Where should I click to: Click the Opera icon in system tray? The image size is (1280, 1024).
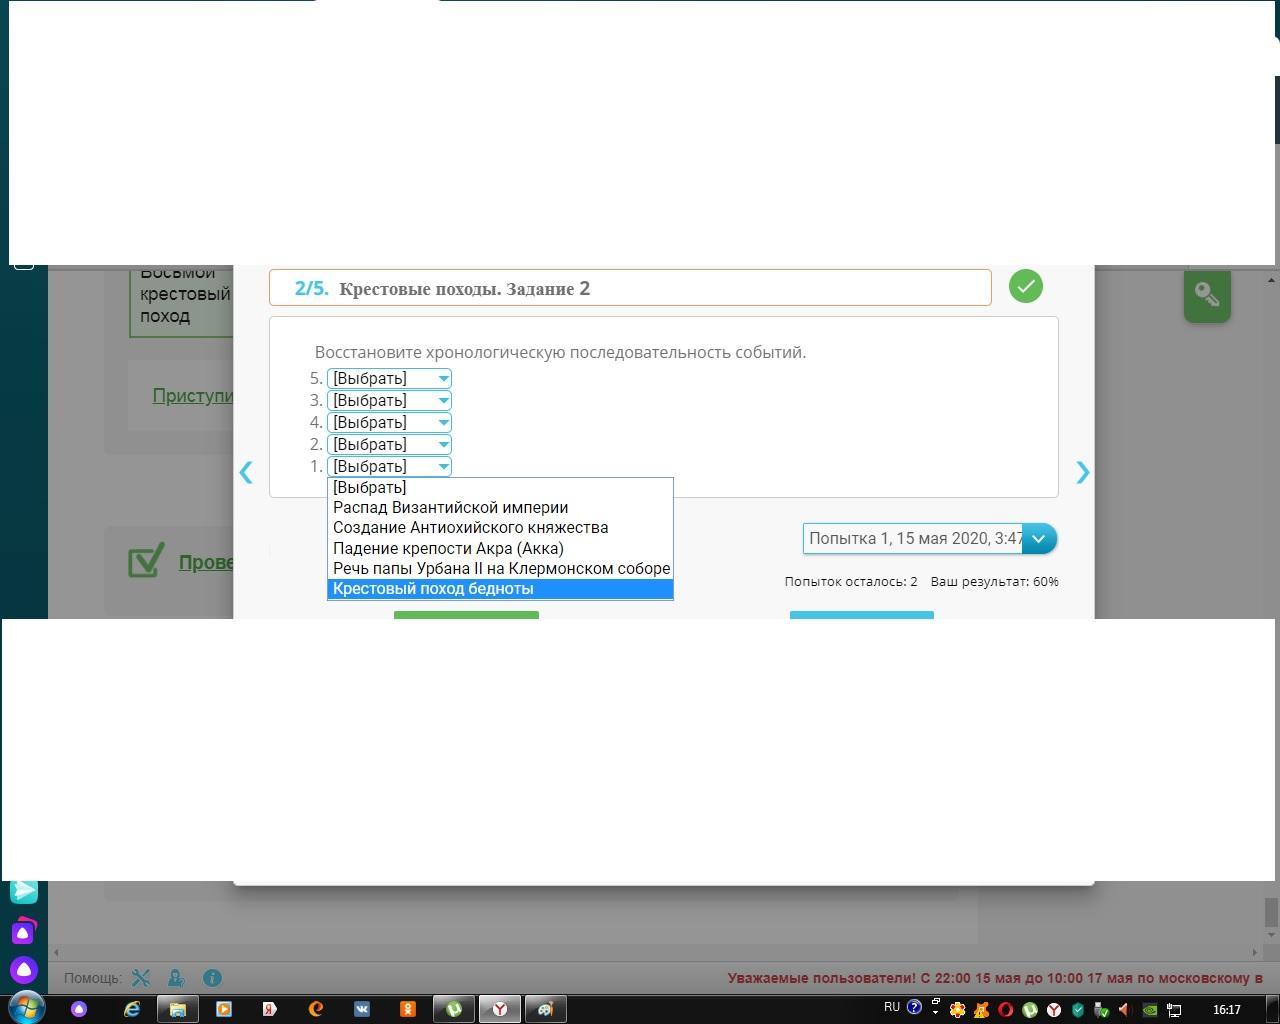(x=1005, y=1010)
